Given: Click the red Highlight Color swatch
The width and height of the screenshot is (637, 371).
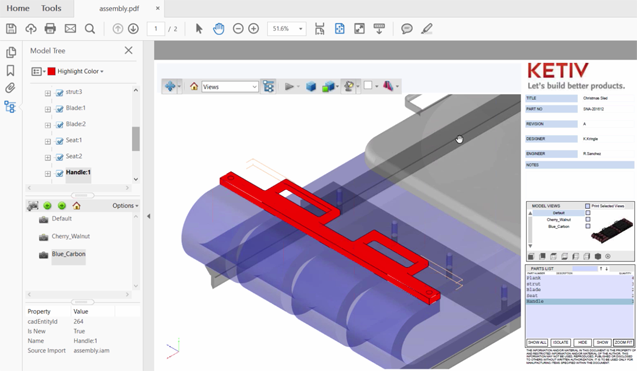Looking at the screenshot, I should [51, 72].
